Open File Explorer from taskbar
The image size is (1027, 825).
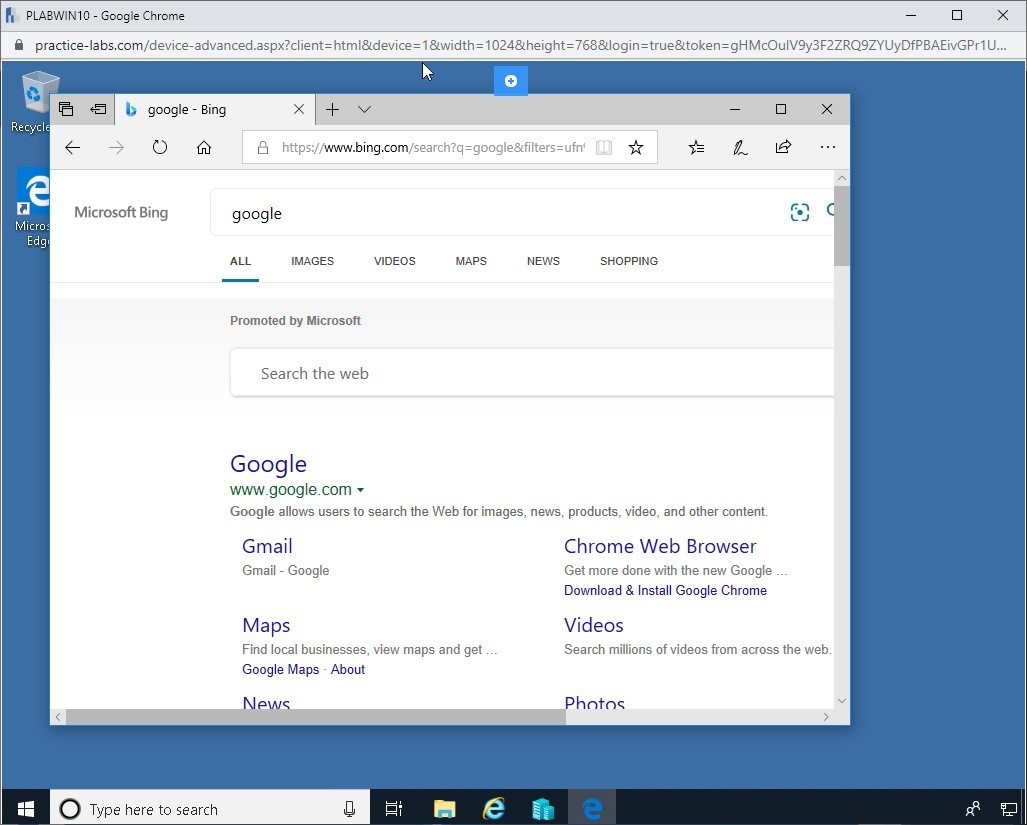click(445, 809)
